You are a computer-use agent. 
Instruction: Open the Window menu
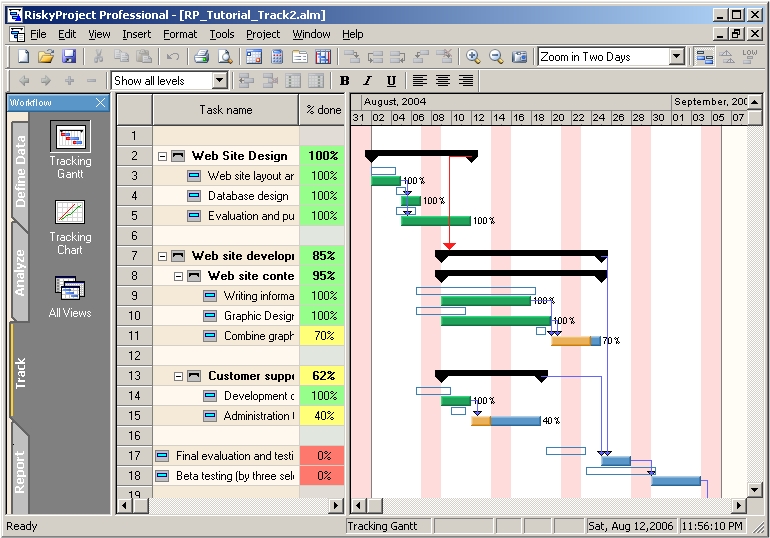311,34
